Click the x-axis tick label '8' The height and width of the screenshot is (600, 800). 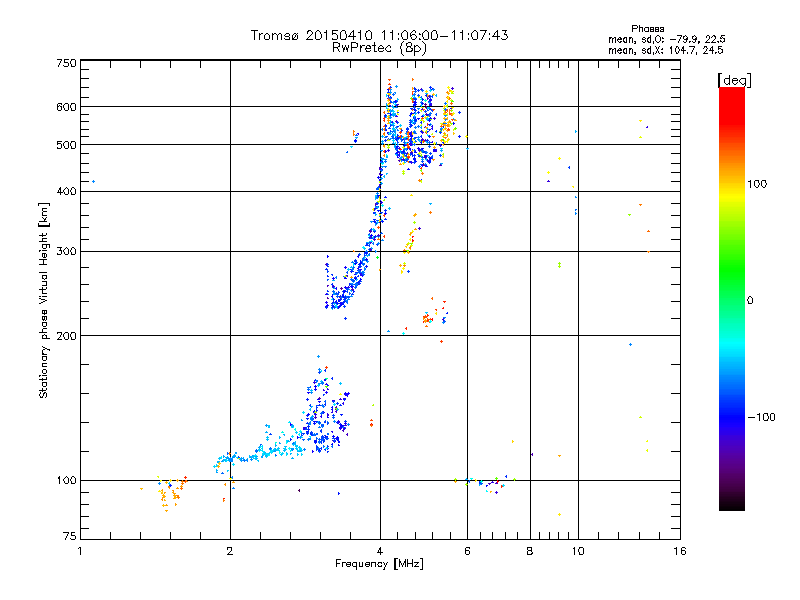[x=530, y=551]
